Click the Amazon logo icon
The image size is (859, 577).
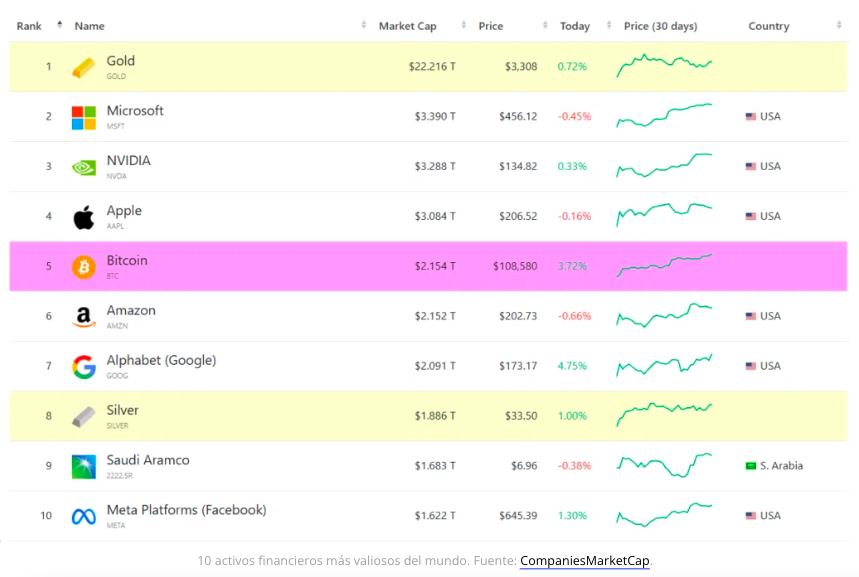point(84,317)
